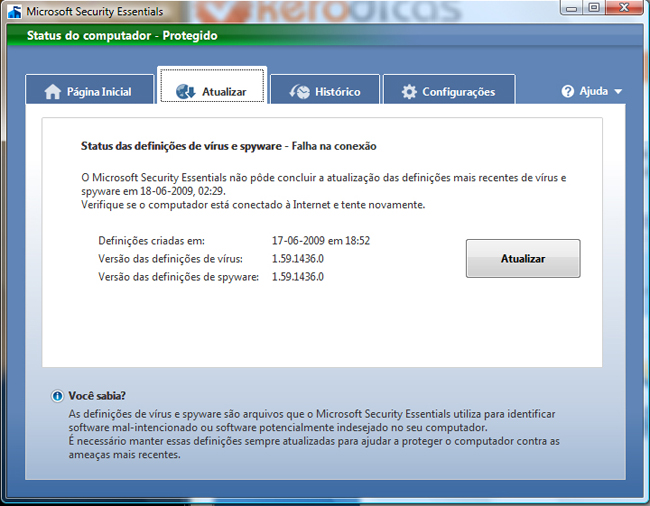650x506 pixels.
Task: Click the virus definitions version 1.59.1436.0
Action: pyautogui.click(x=298, y=259)
